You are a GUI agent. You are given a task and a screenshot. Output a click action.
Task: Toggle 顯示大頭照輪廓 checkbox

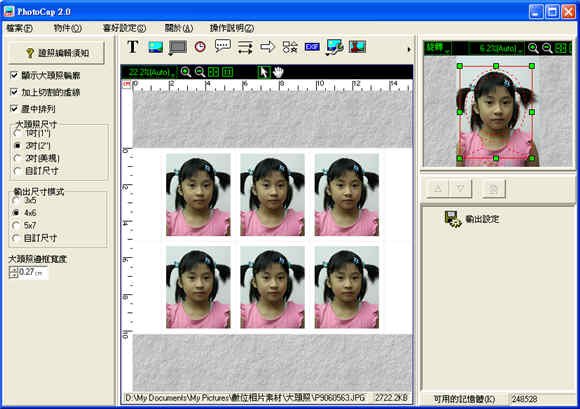pos(14,75)
